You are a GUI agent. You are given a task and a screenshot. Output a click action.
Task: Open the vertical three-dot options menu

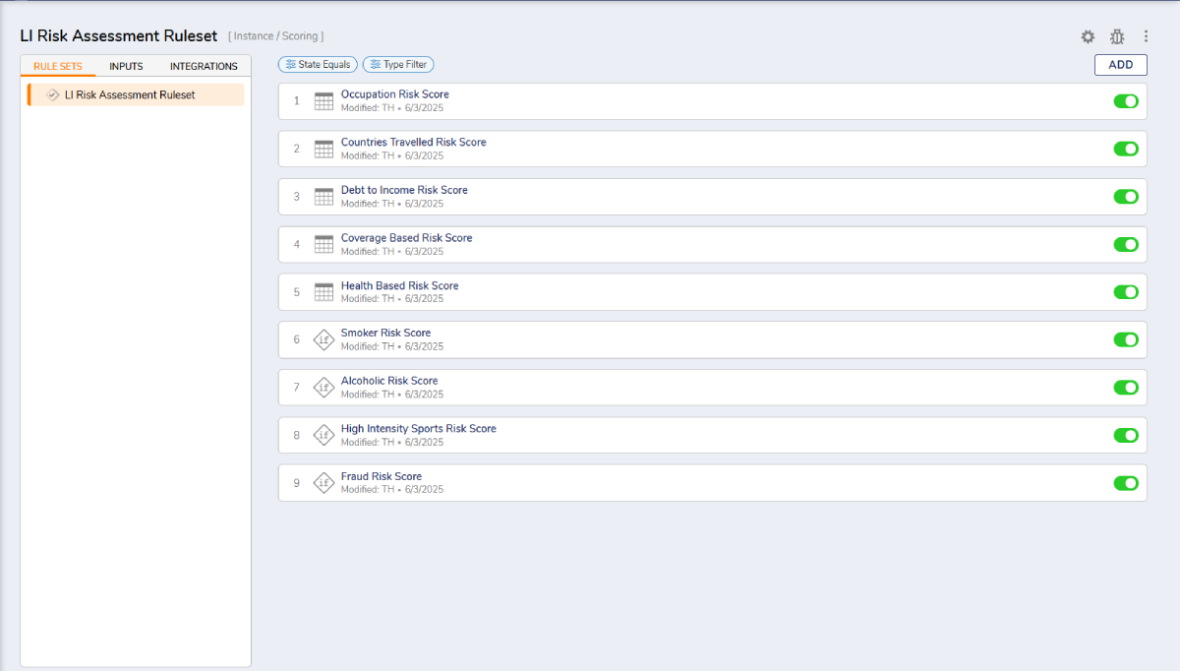point(1146,37)
